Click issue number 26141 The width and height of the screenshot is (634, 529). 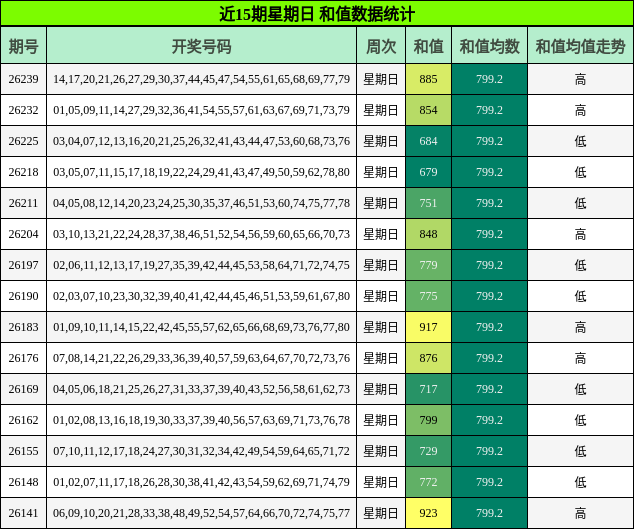point(23,513)
